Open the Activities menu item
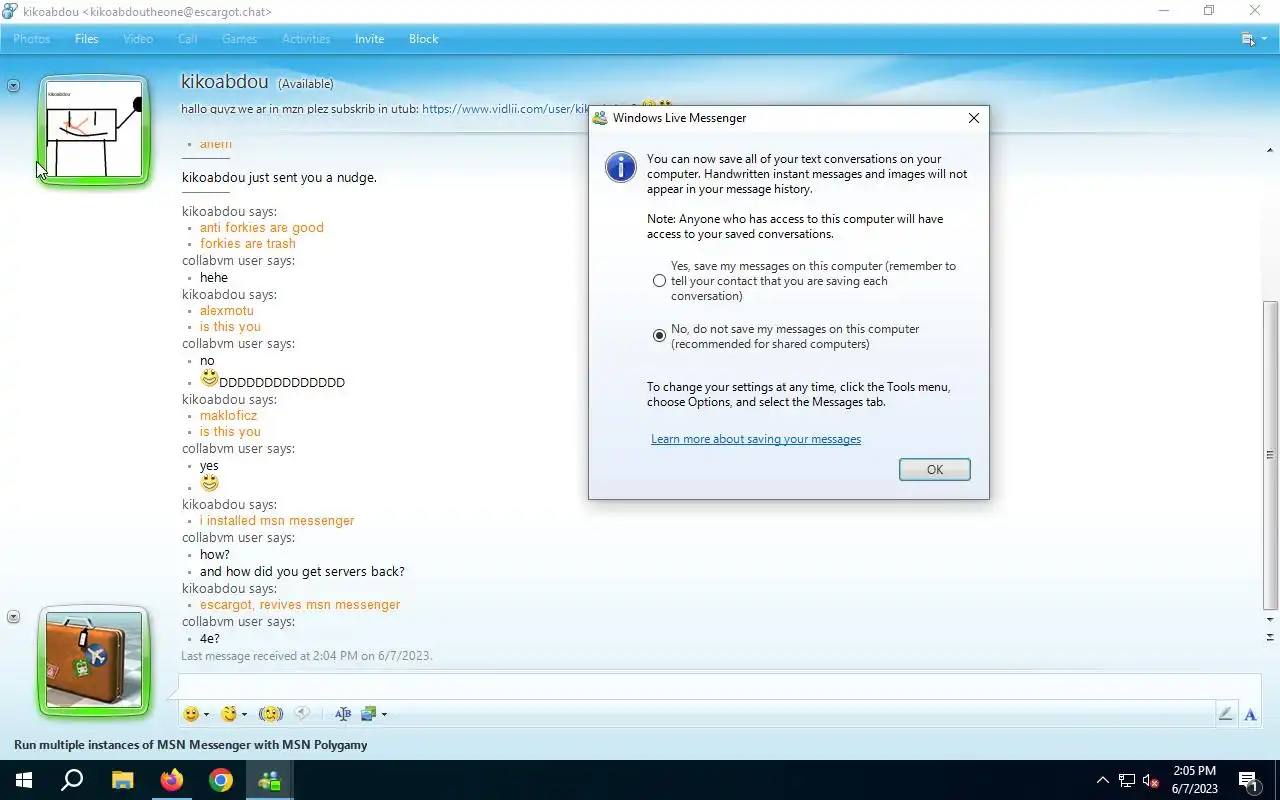The width and height of the screenshot is (1280, 800). 306,39
